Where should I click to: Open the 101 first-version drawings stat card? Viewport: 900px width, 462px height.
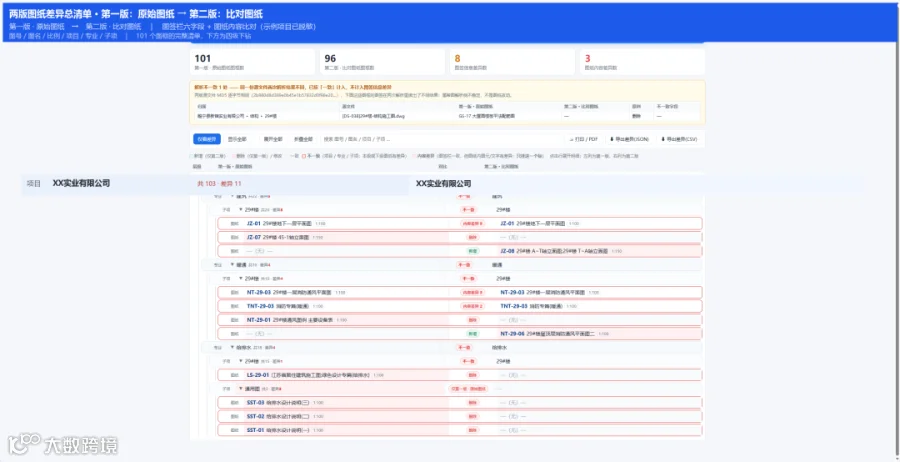pyautogui.click(x=253, y=62)
